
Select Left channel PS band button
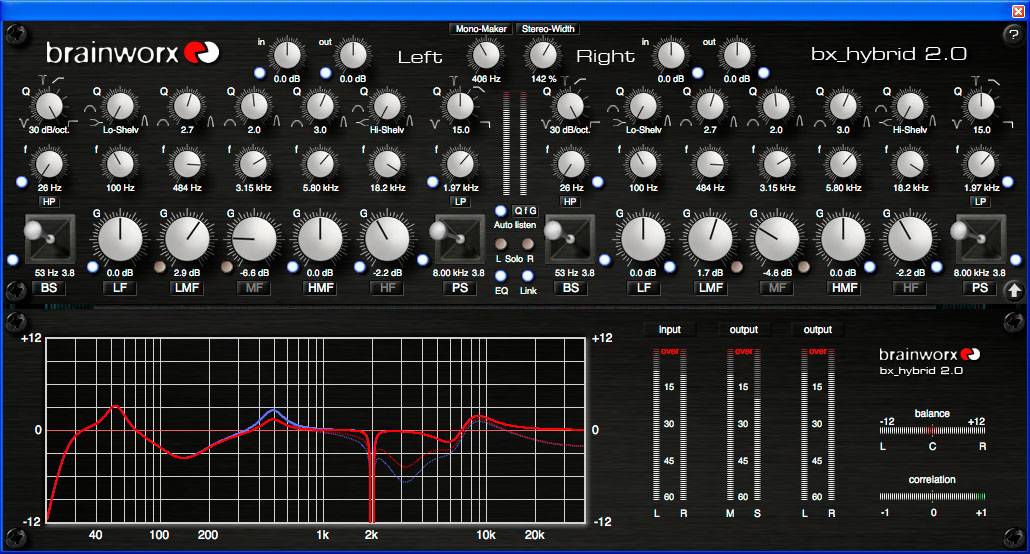pos(460,288)
